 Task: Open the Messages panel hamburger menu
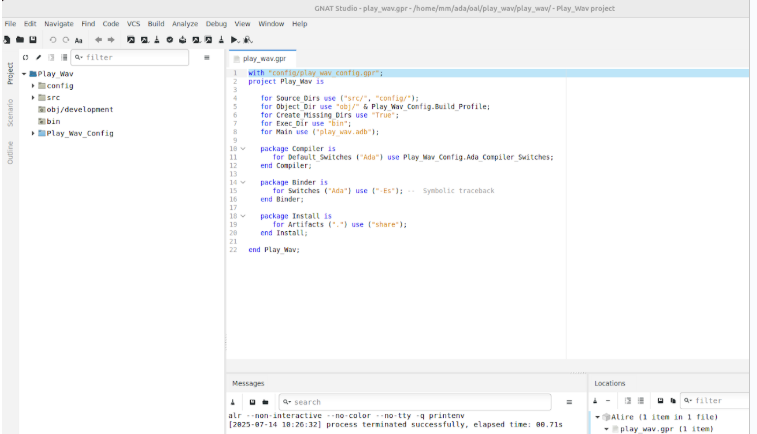(x=569, y=402)
